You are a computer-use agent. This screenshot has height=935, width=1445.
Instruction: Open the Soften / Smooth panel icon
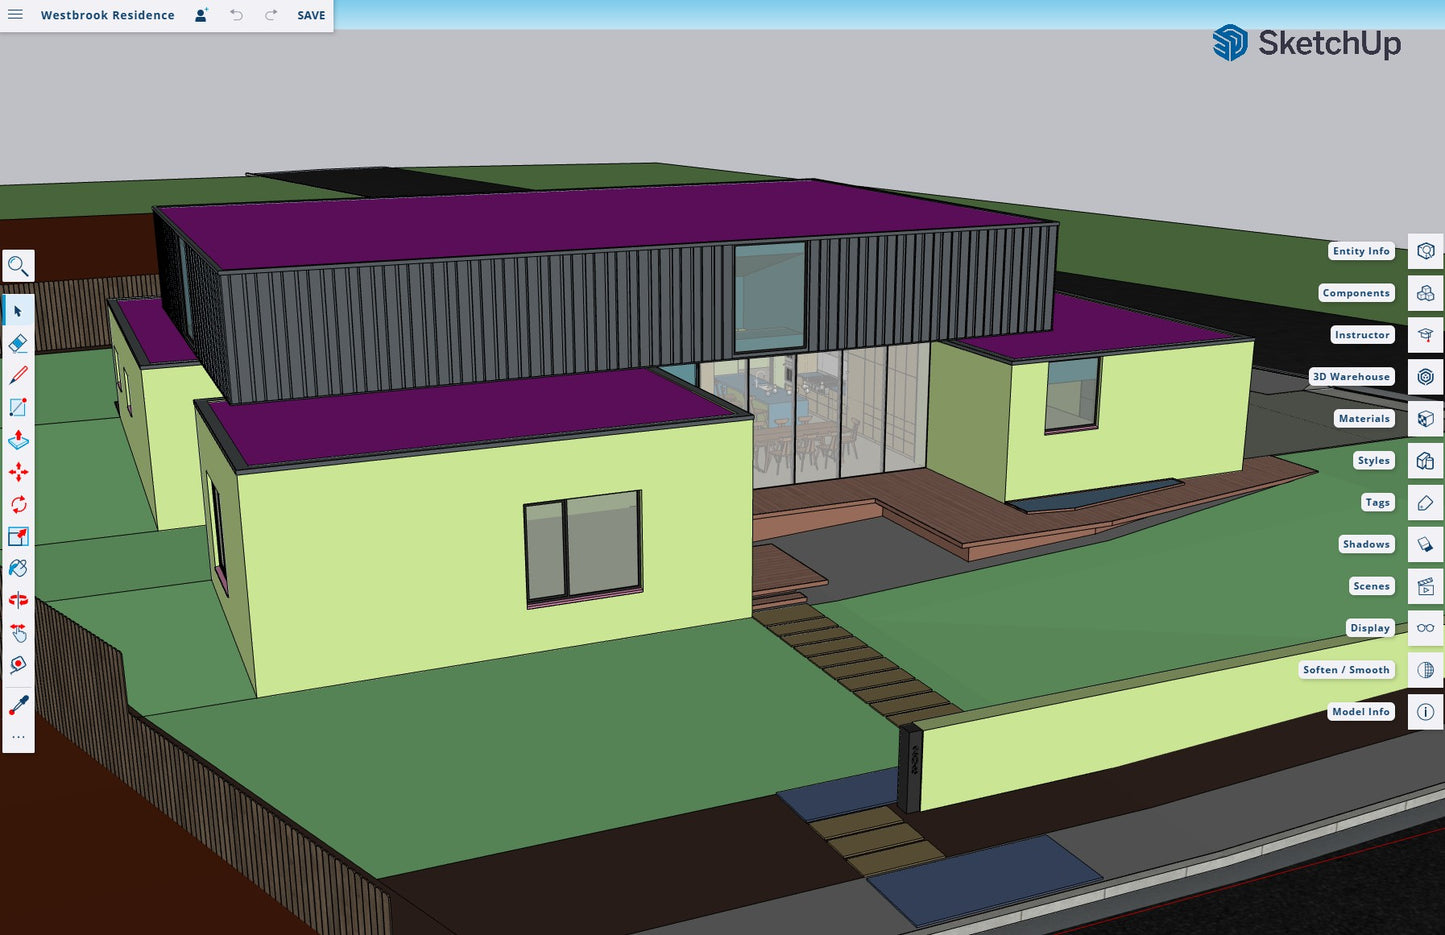pos(1426,670)
